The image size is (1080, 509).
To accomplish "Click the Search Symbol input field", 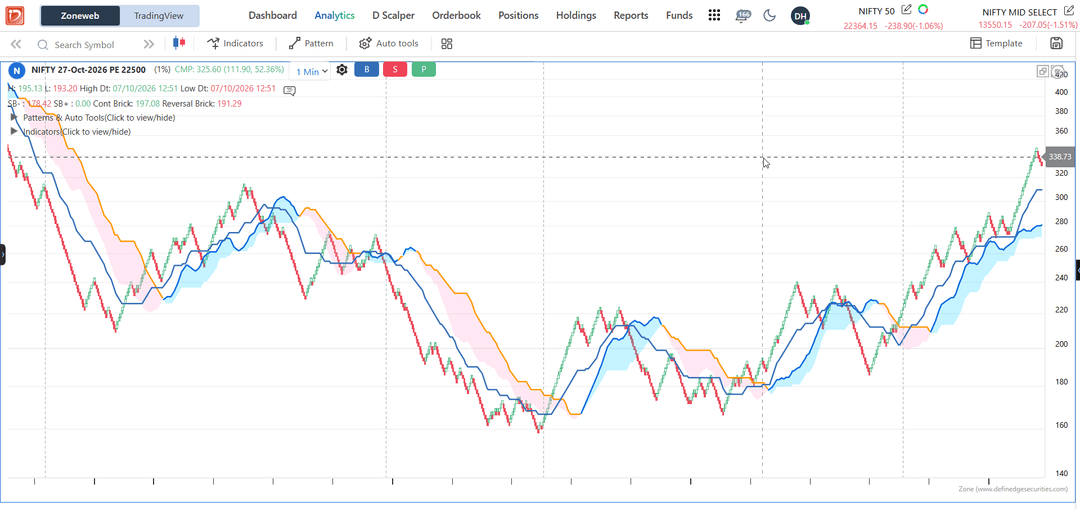I will click(x=84, y=44).
